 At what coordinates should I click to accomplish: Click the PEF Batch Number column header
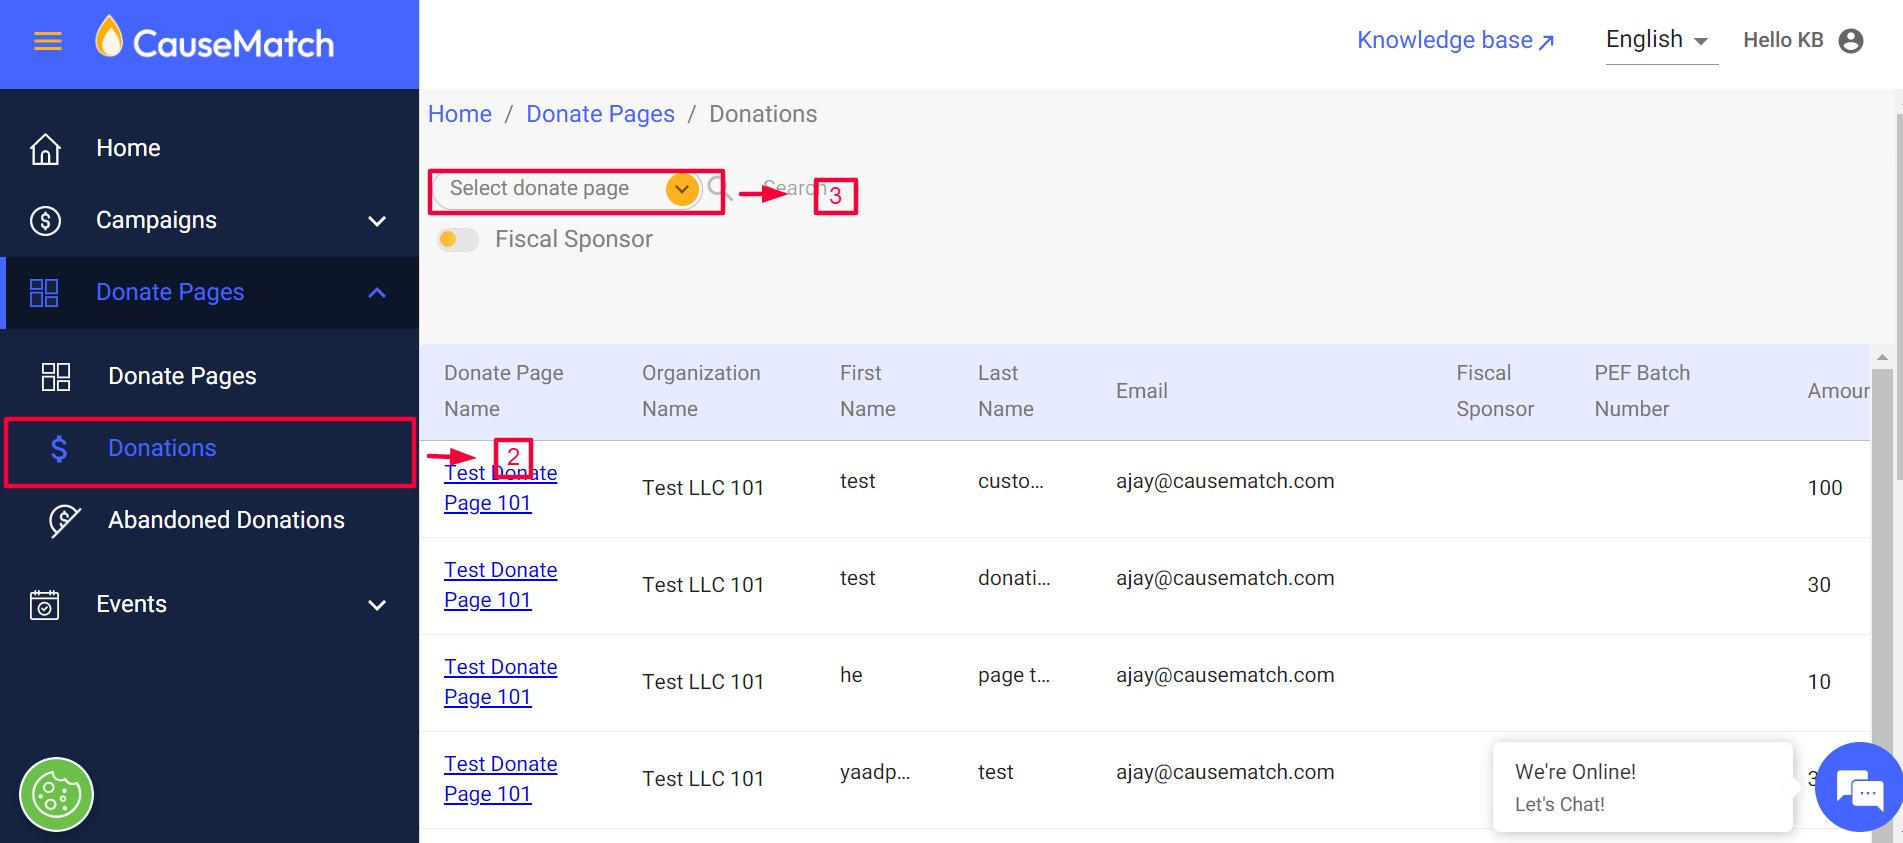tap(1642, 391)
